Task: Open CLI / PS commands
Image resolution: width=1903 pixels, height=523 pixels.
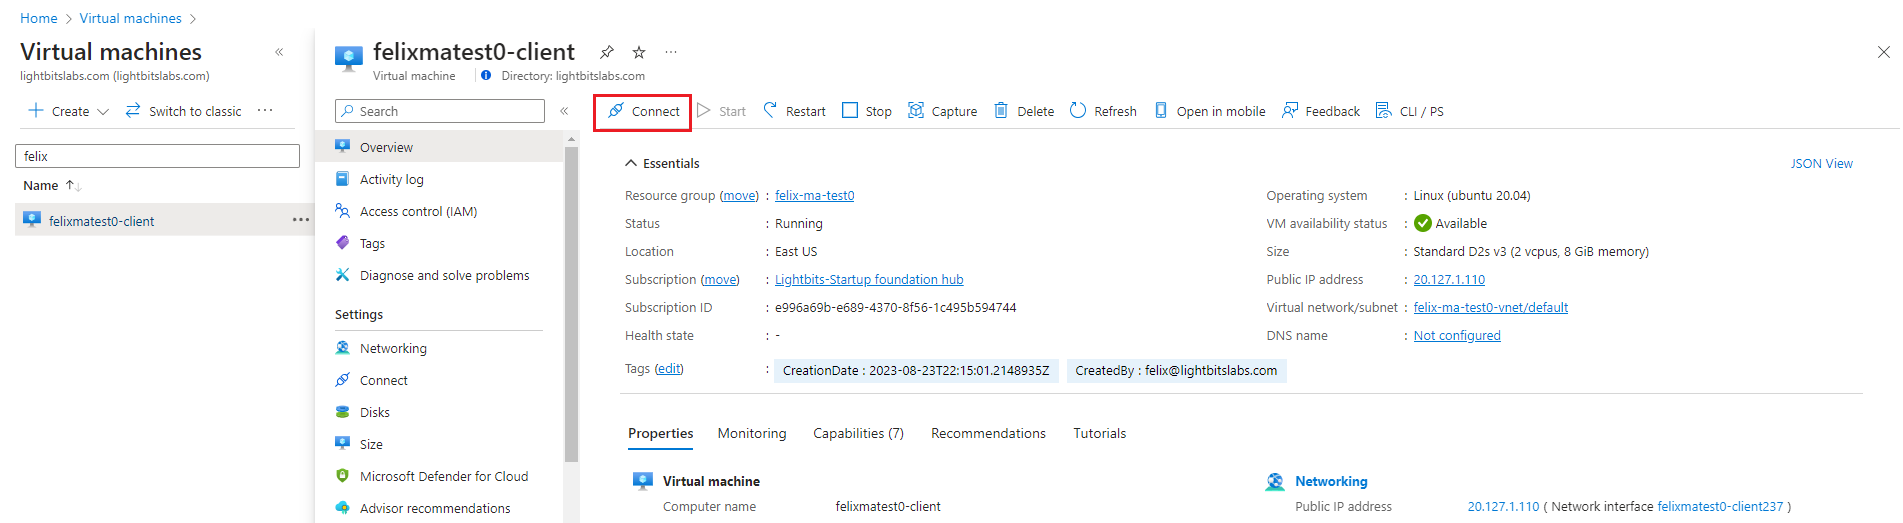Action: tap(1410, 111)
